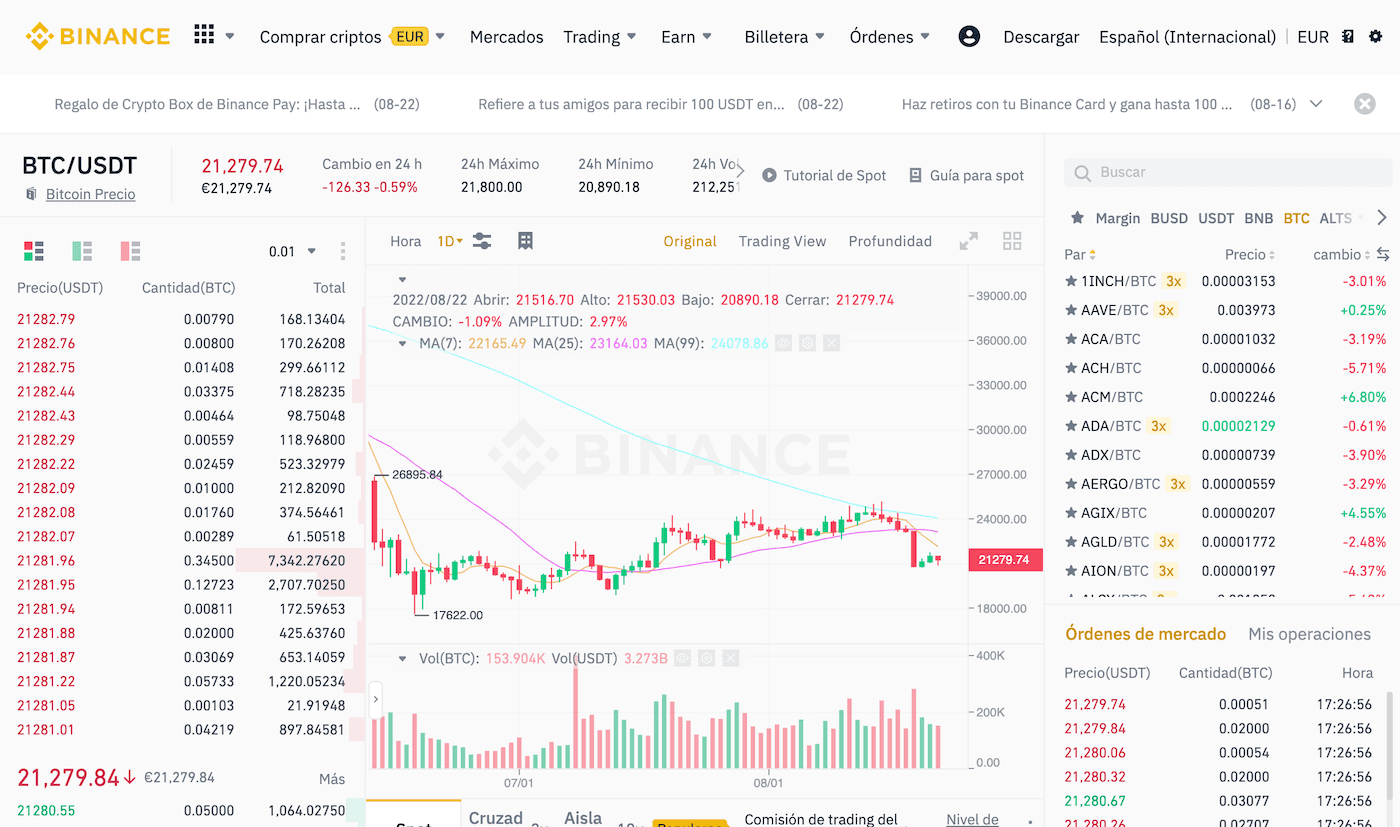This screenshot has height=827, width=1400.
Task: Open chart technical indicator settings icon
Action: point(482,241)
